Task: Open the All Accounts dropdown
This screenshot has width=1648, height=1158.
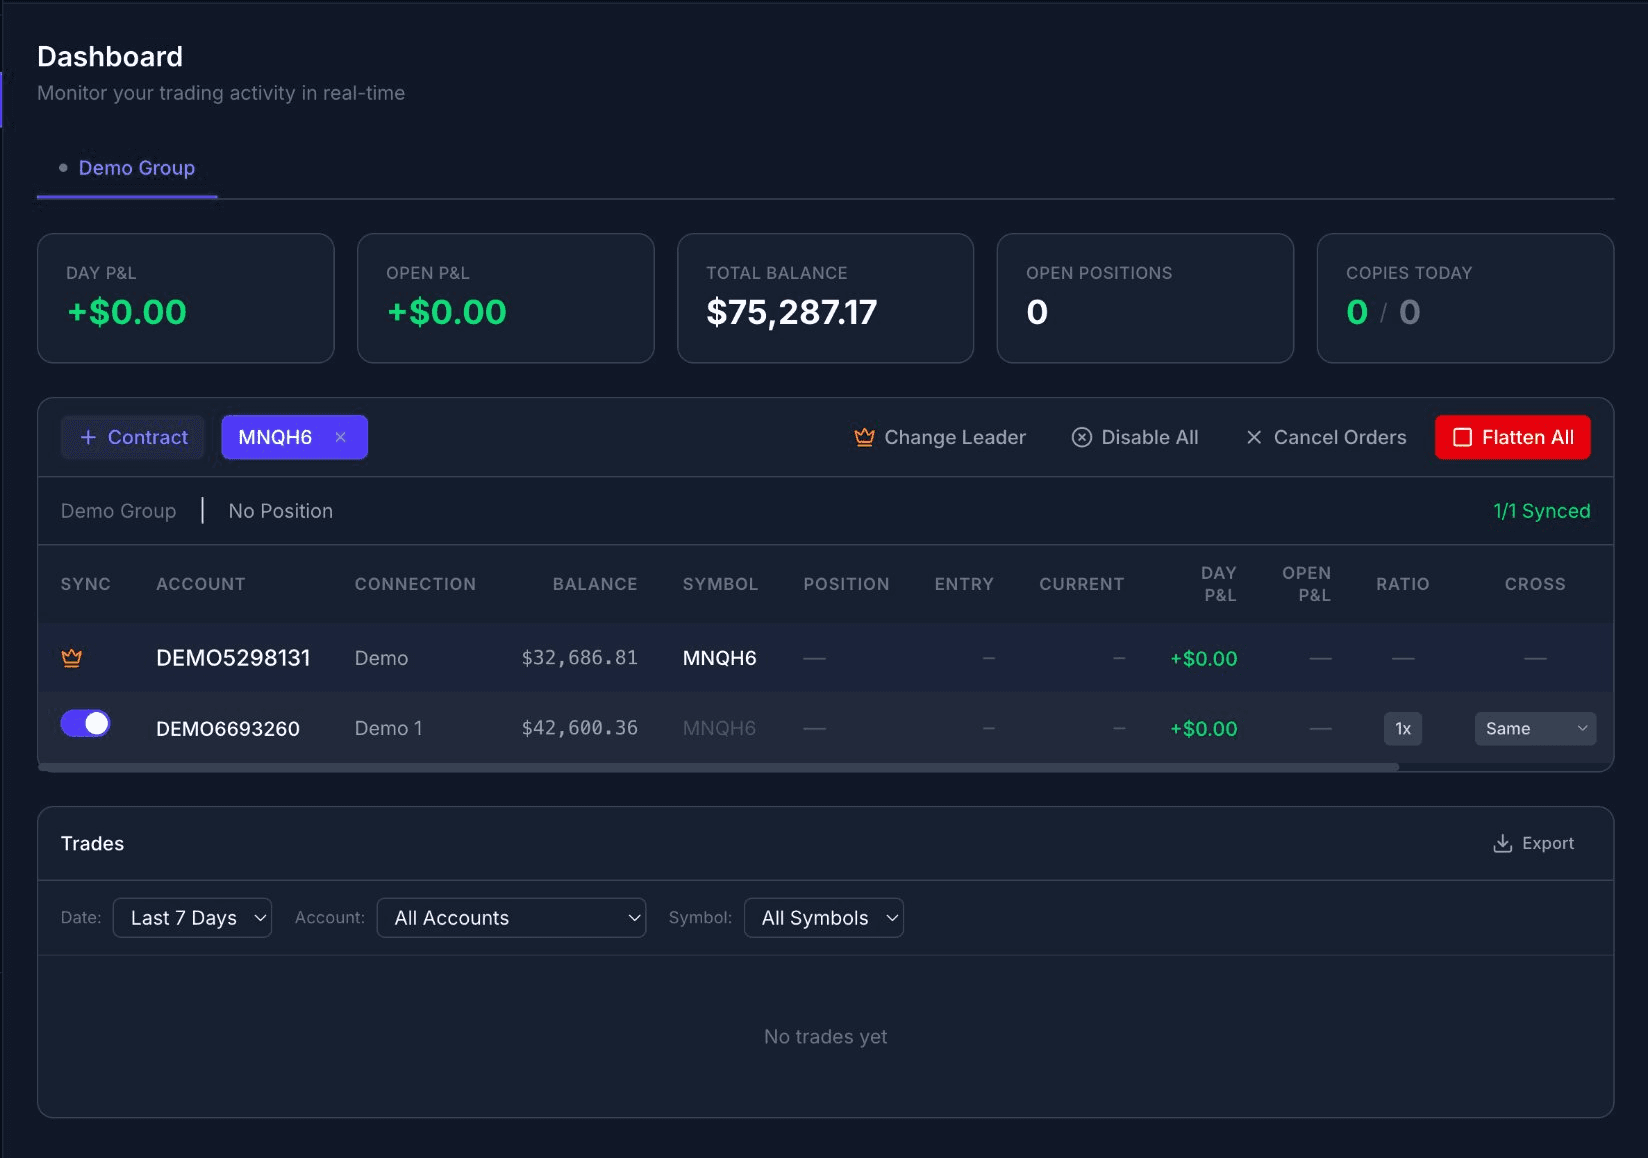Action: [x=511, y=917]
